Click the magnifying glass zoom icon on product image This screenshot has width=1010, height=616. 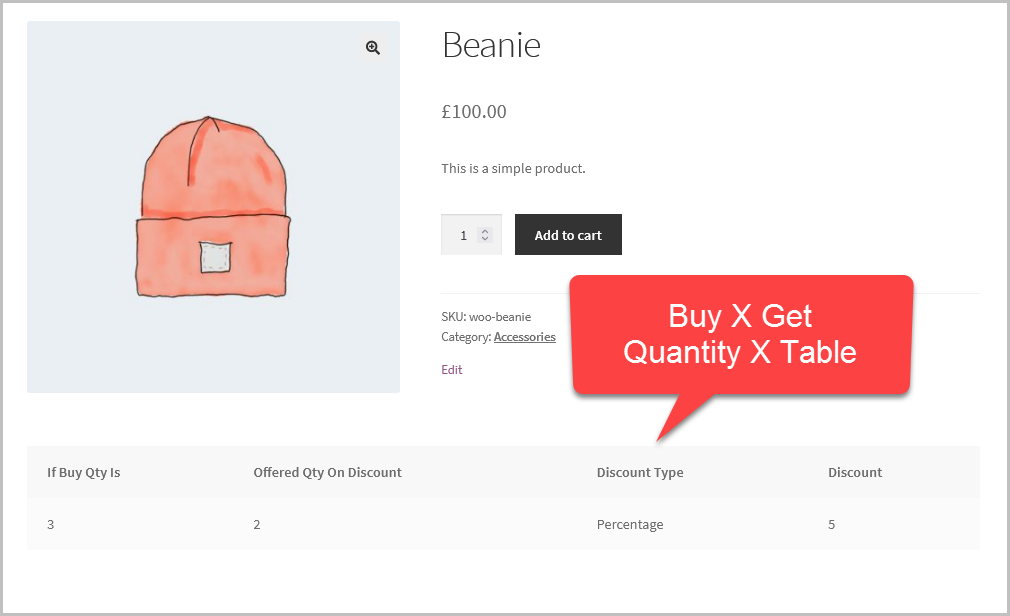point(372,47)
